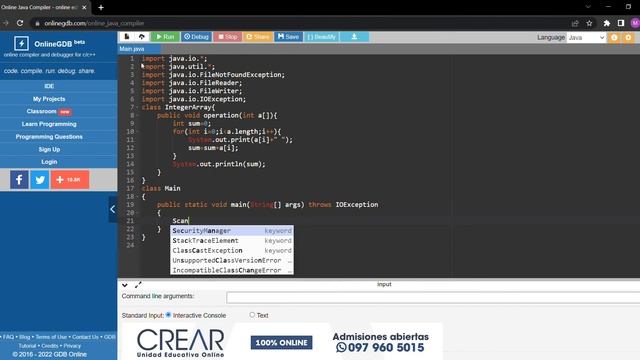Open Programming Questions in the sidebar
The image size is (640, 360).
pos(49,137)
